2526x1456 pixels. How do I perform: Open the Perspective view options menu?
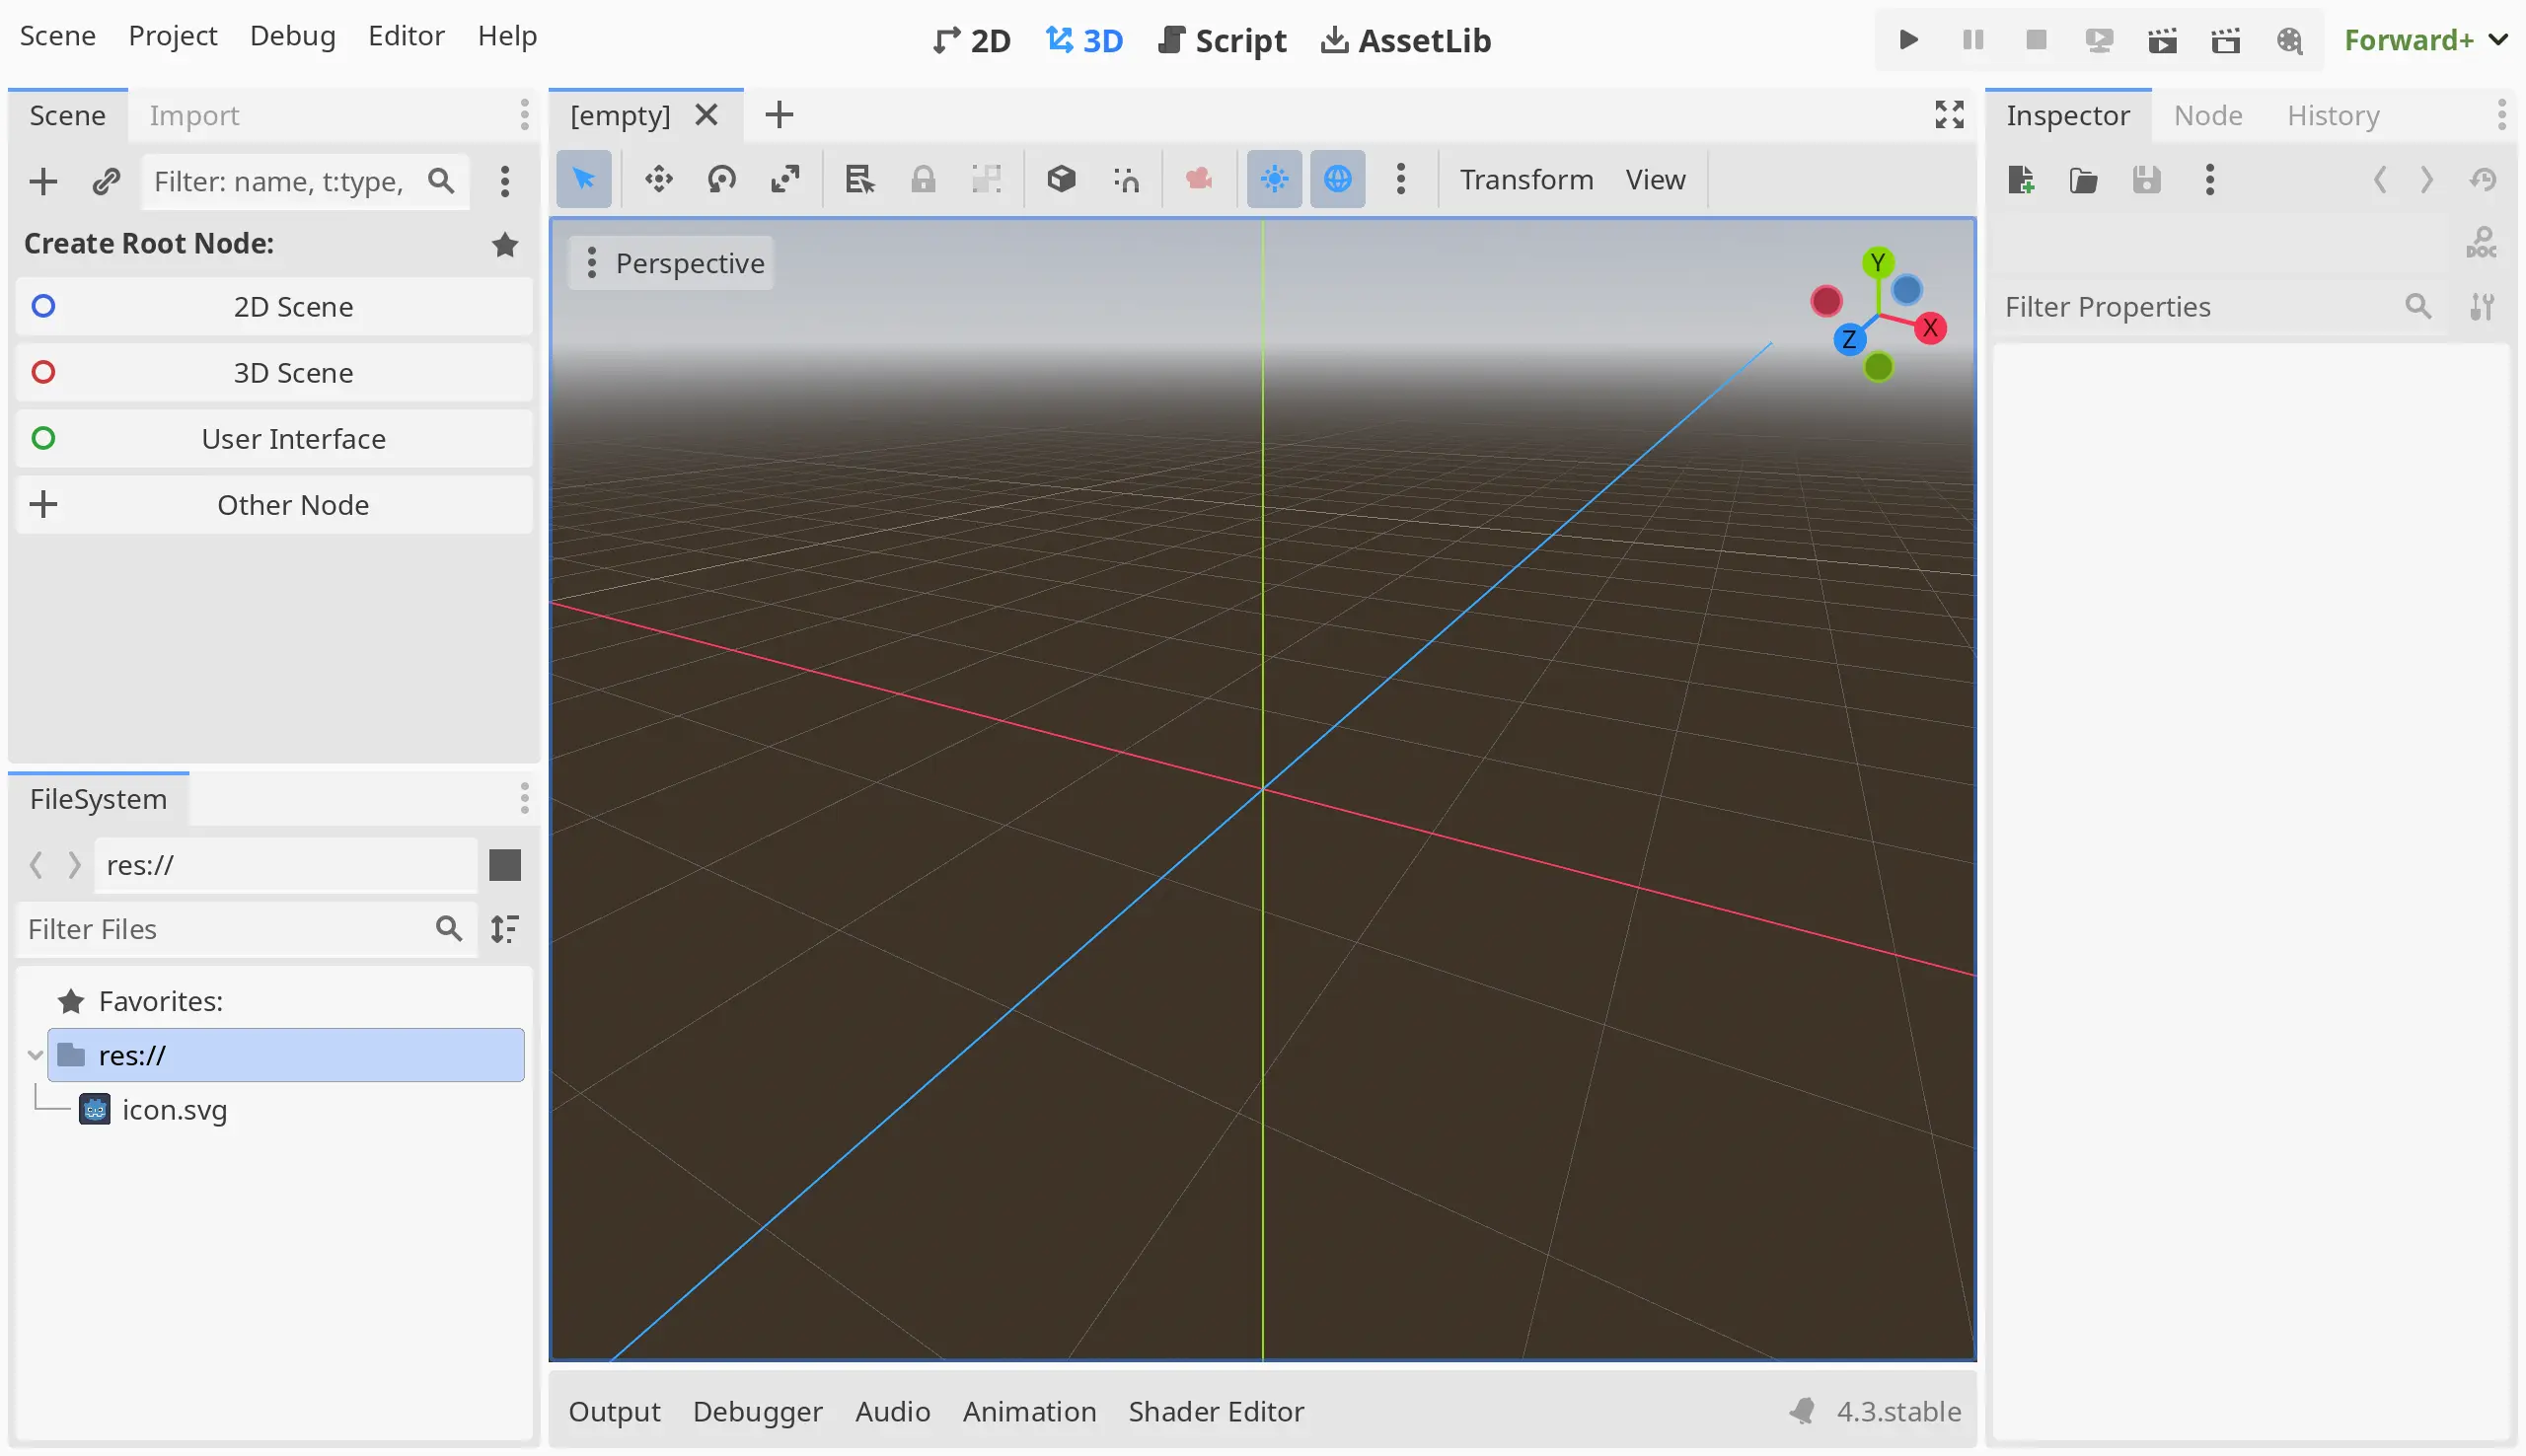pos(671,263)
